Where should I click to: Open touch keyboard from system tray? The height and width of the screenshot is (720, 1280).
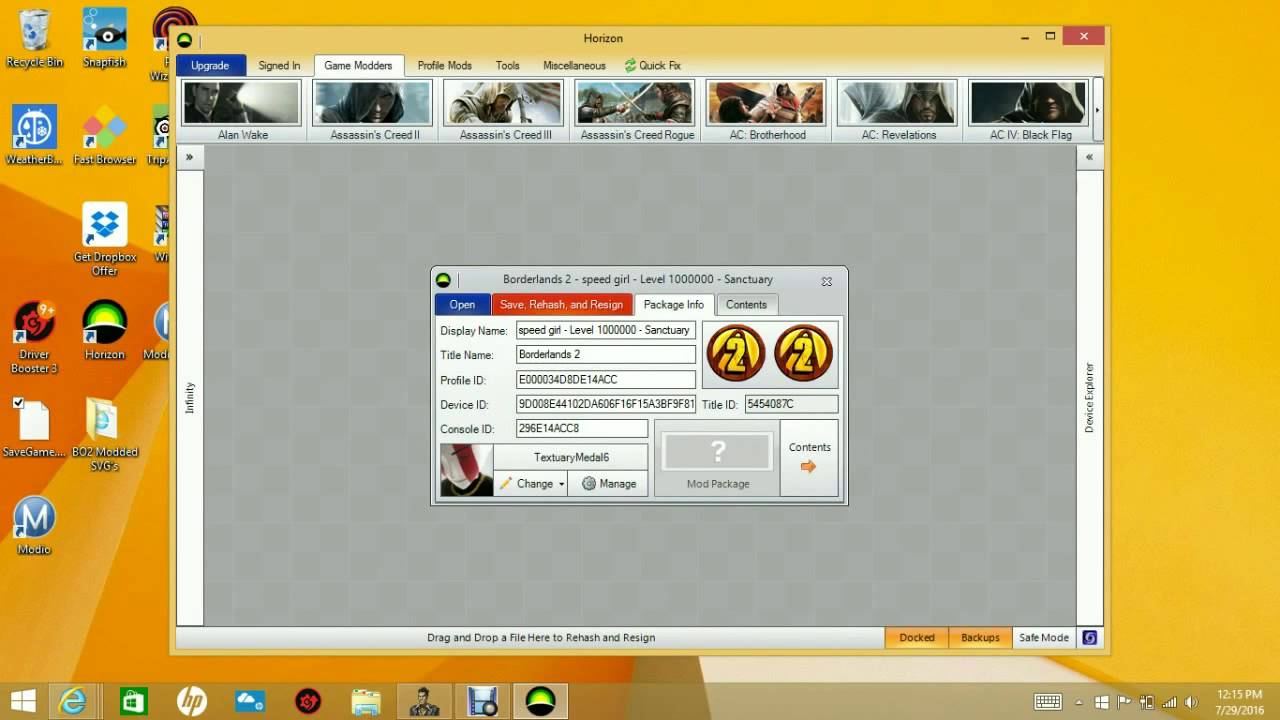(x=1048, y=702)
